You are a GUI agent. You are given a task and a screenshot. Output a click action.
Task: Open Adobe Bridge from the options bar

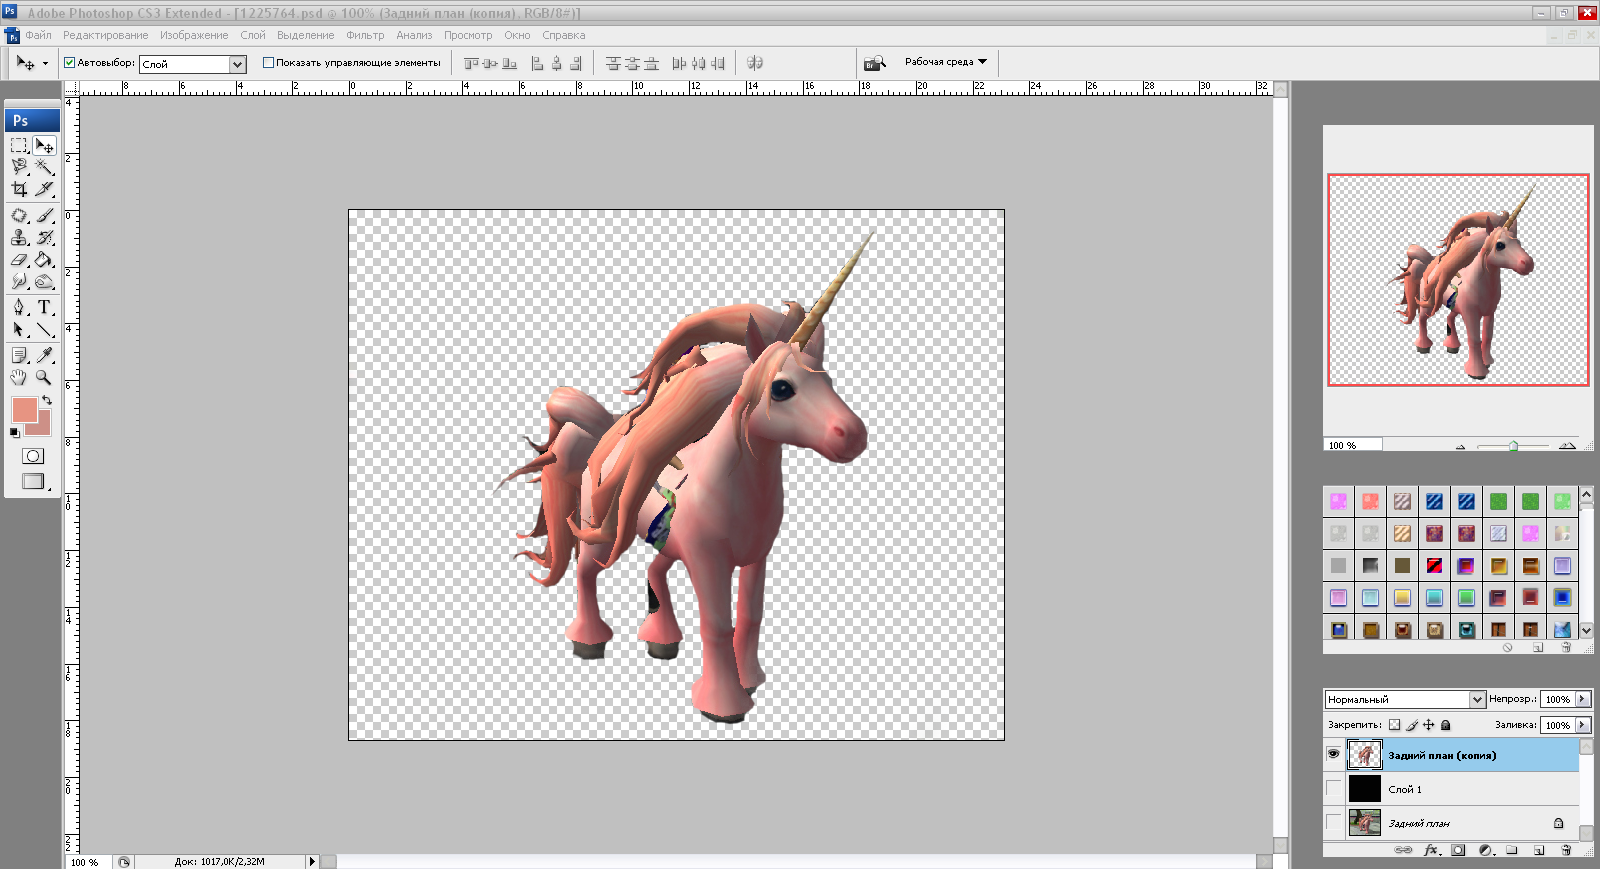click(875, 63)
